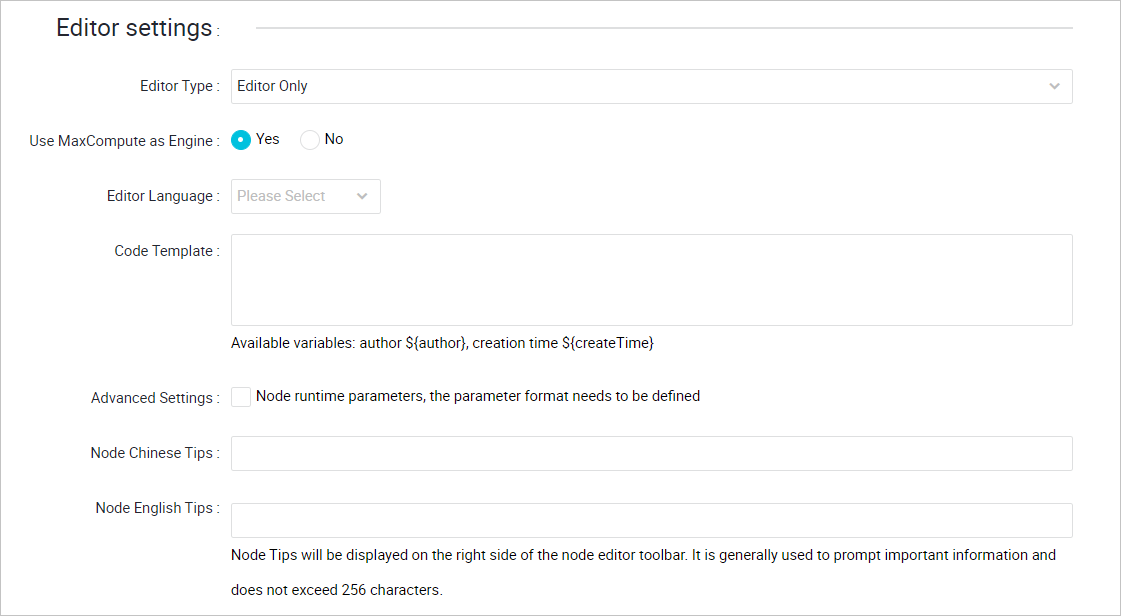Expand the Editor Language selector
Image resolution: width=1121 pixels, height=616 pixels.
tap(305, 196)
